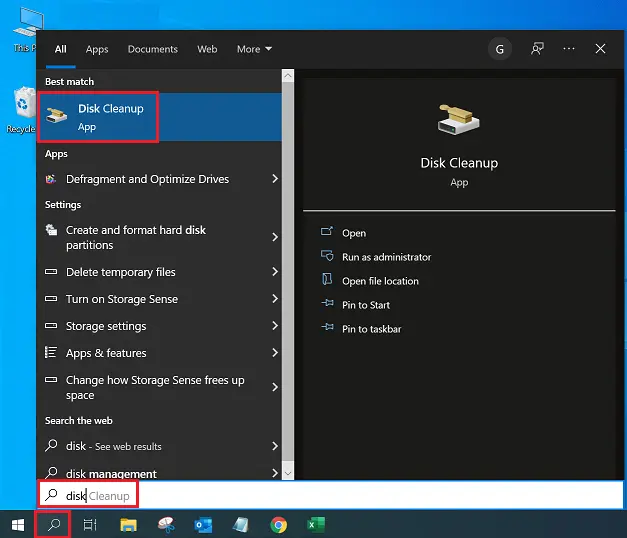
Task: Click the Change how Storage Sense icon
Action: tap(51, 380)
